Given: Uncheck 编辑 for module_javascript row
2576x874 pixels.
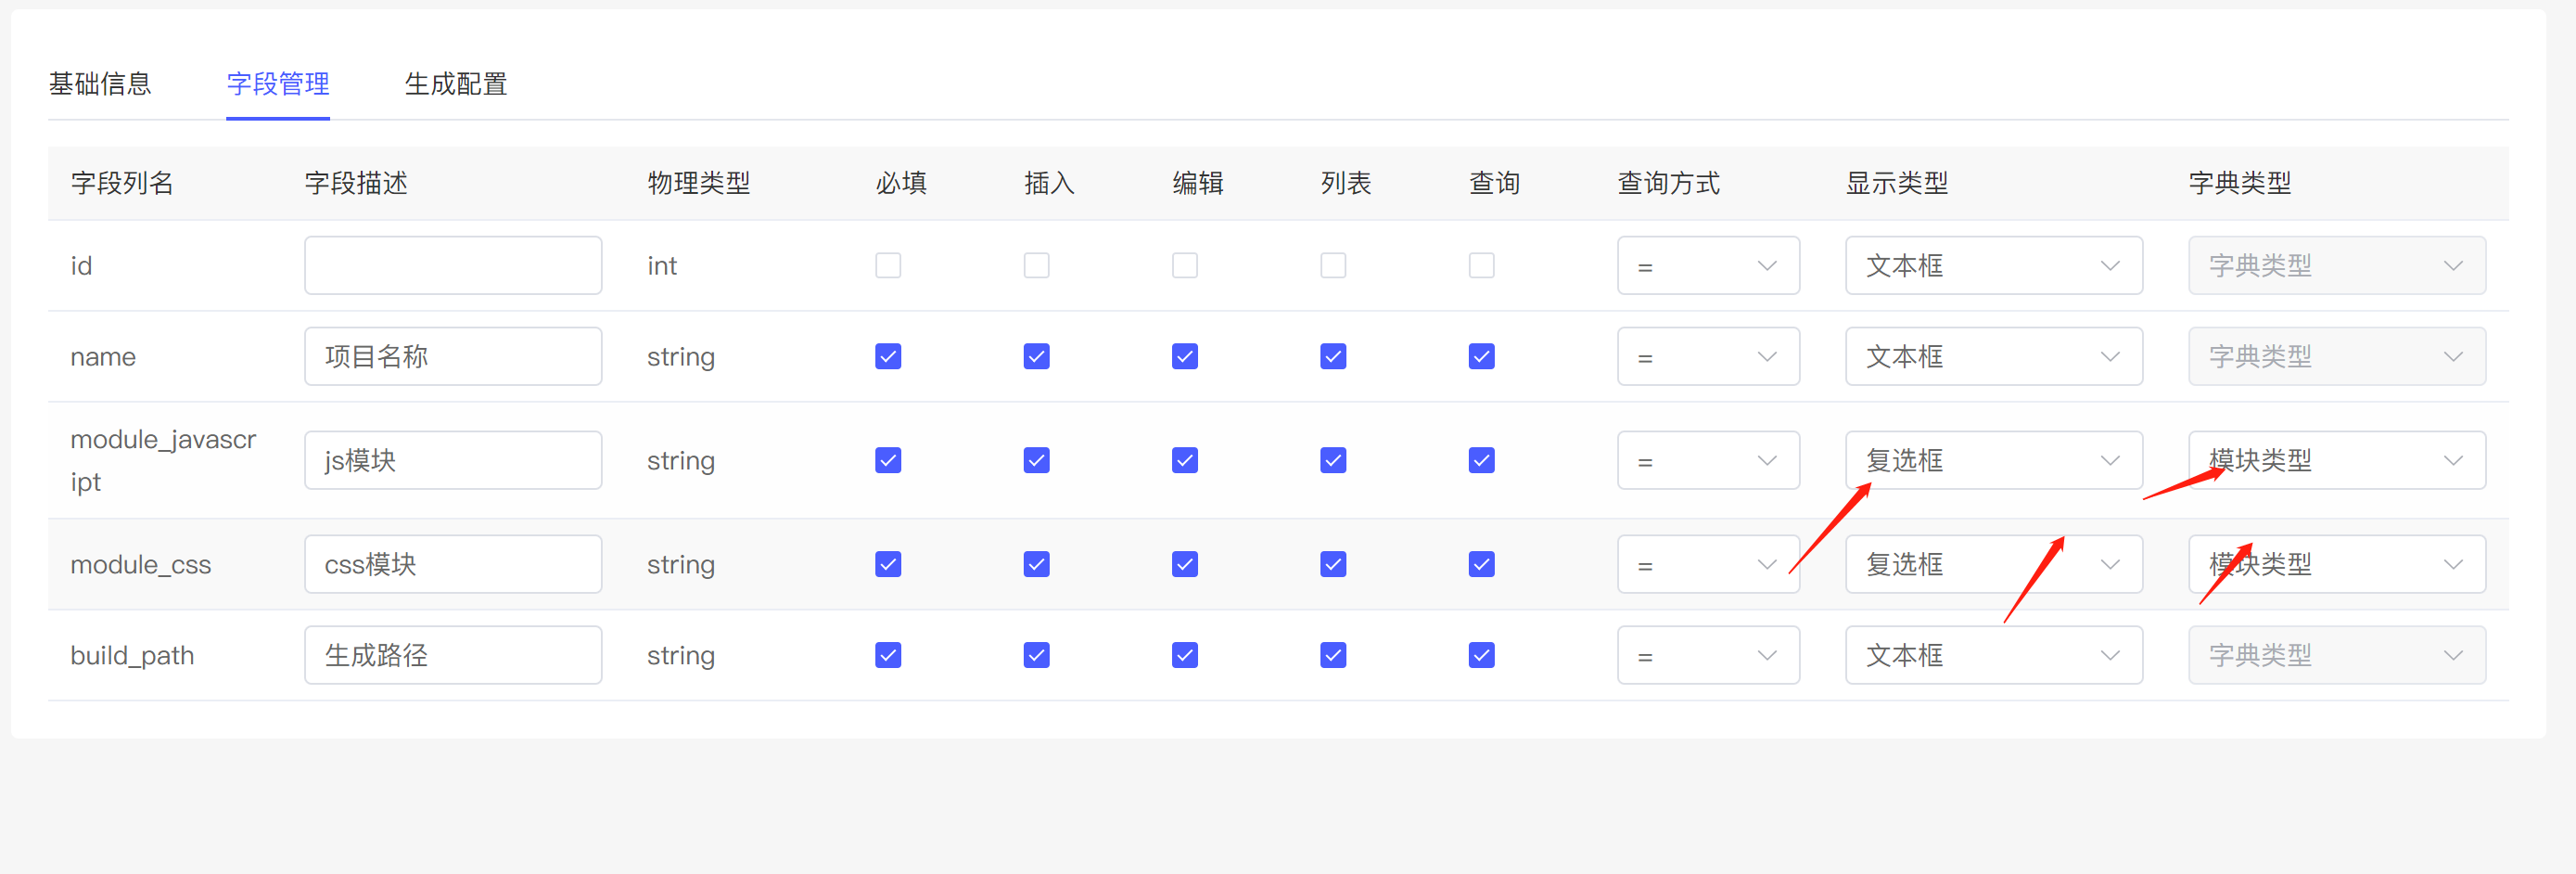Looking at the screenshot, I should 1185,460.
